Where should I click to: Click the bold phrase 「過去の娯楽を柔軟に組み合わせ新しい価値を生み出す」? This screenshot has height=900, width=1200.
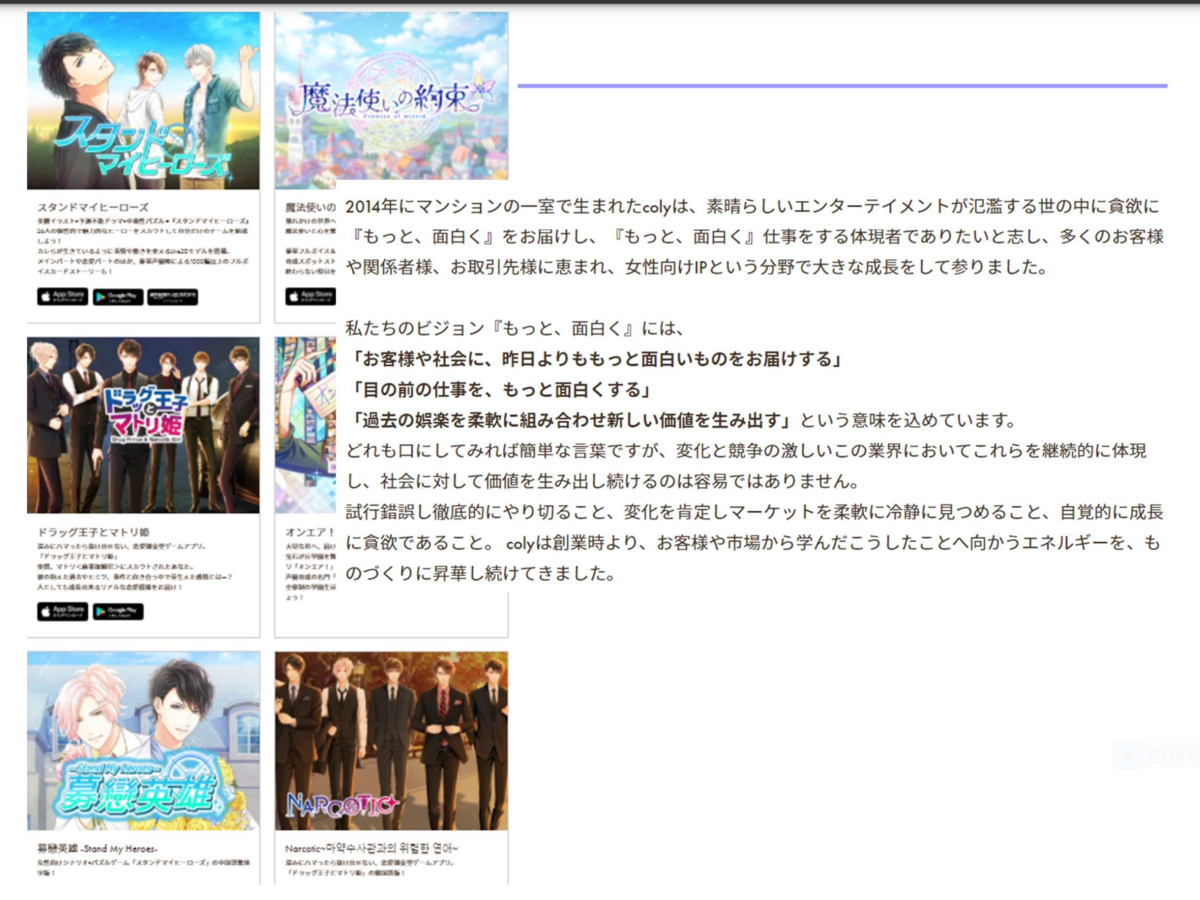point(571,419)
